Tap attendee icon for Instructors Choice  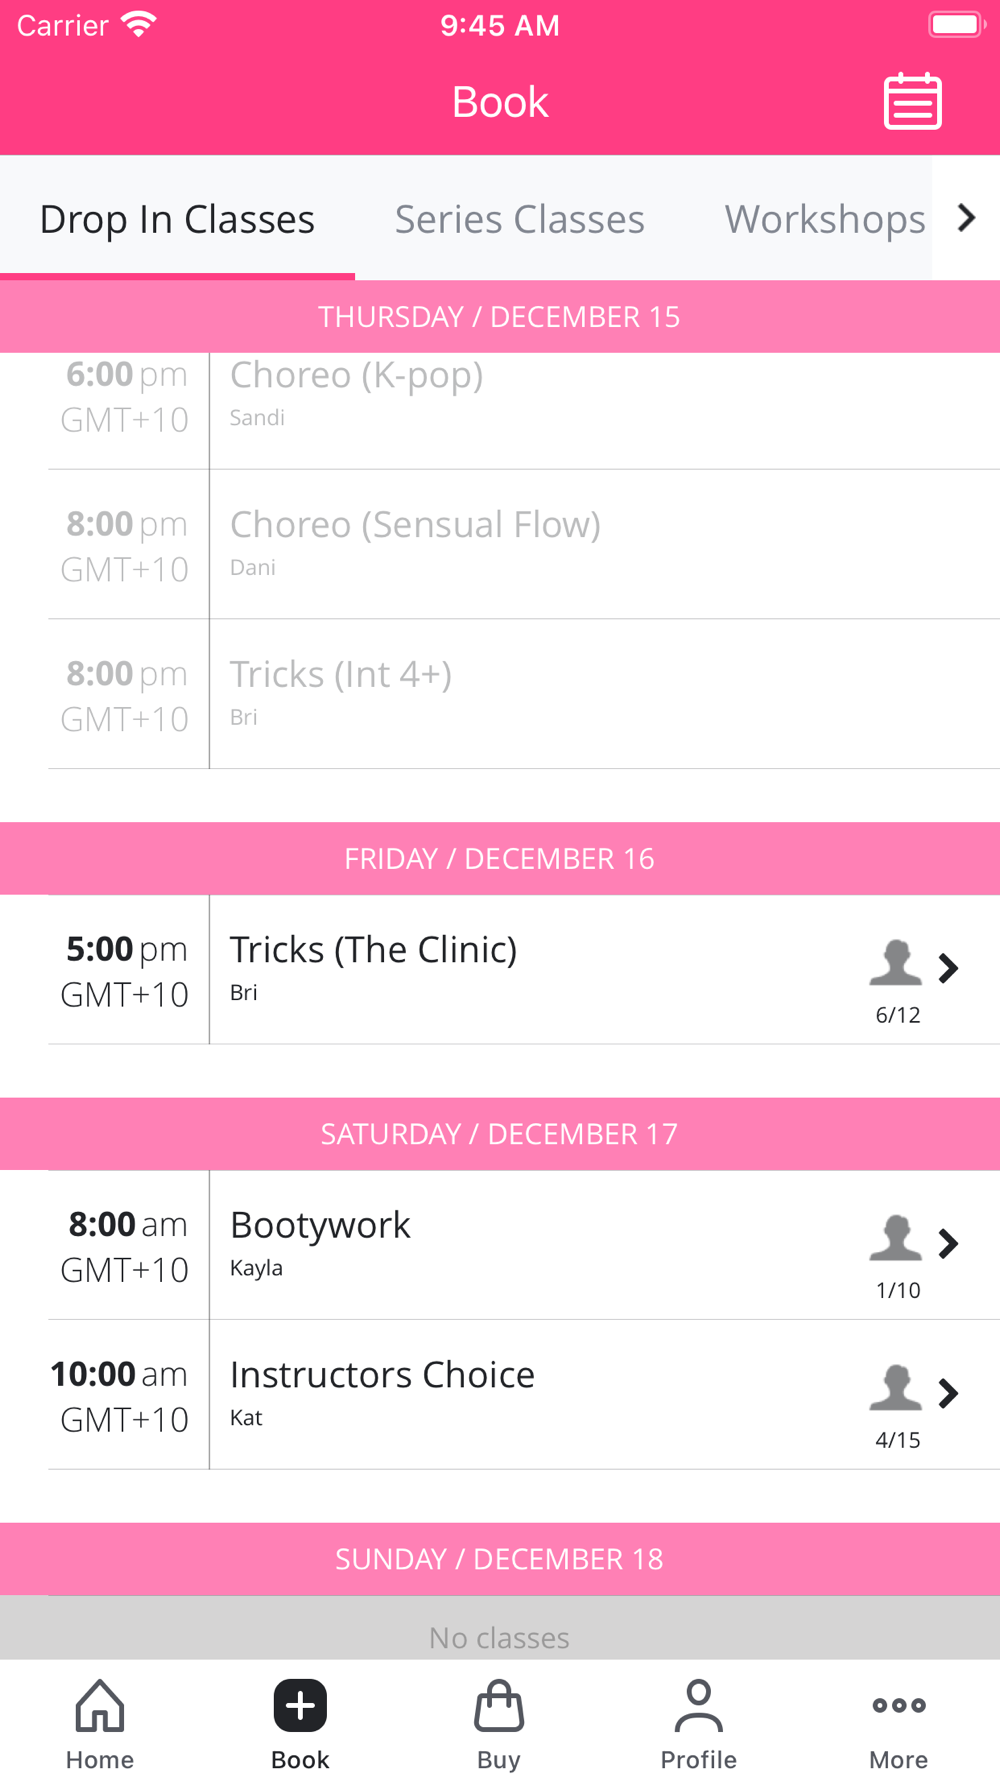click(896, 1388)
